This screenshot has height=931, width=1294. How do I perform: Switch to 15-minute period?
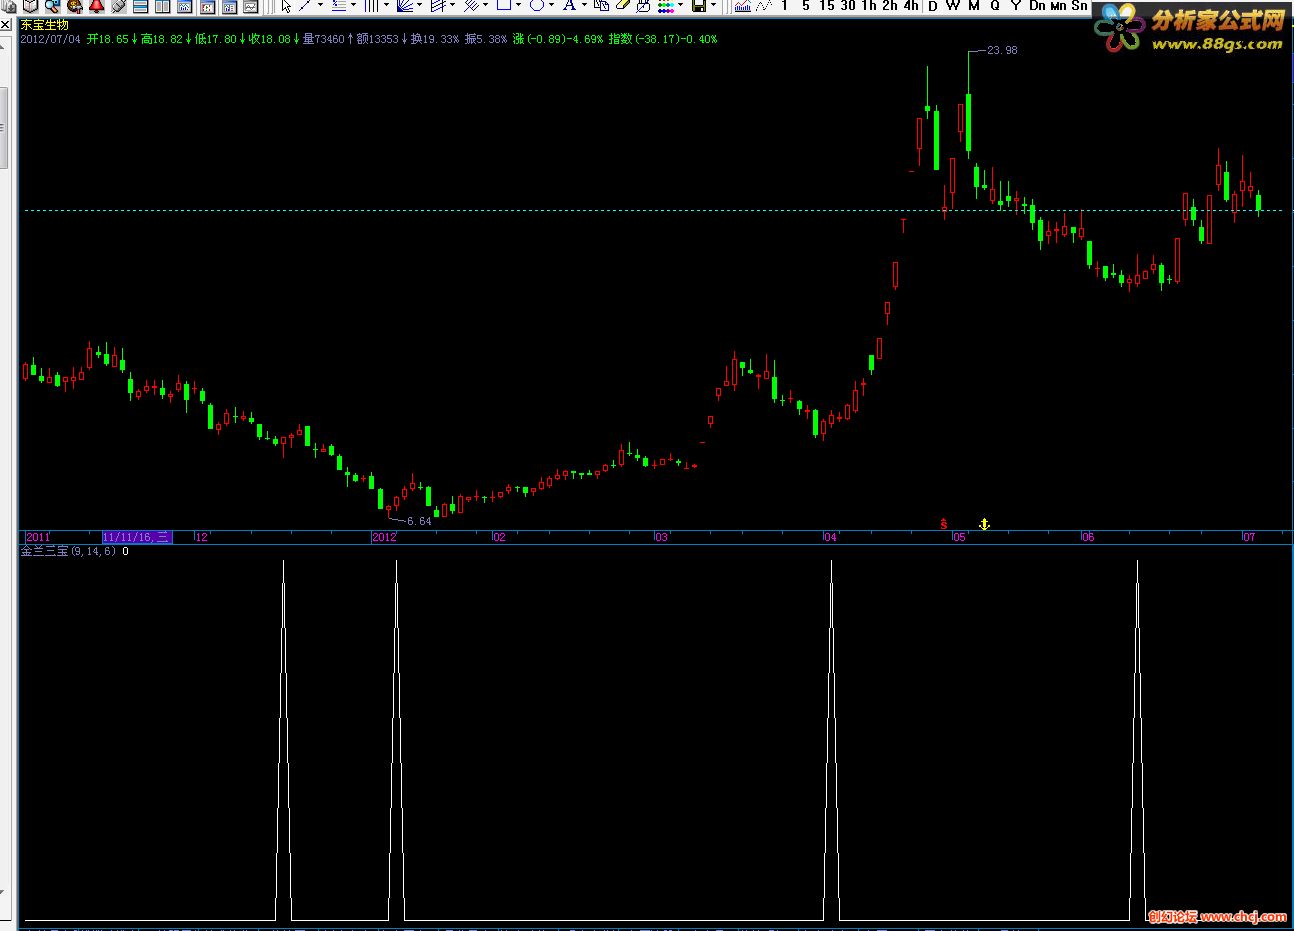(827, 5)
